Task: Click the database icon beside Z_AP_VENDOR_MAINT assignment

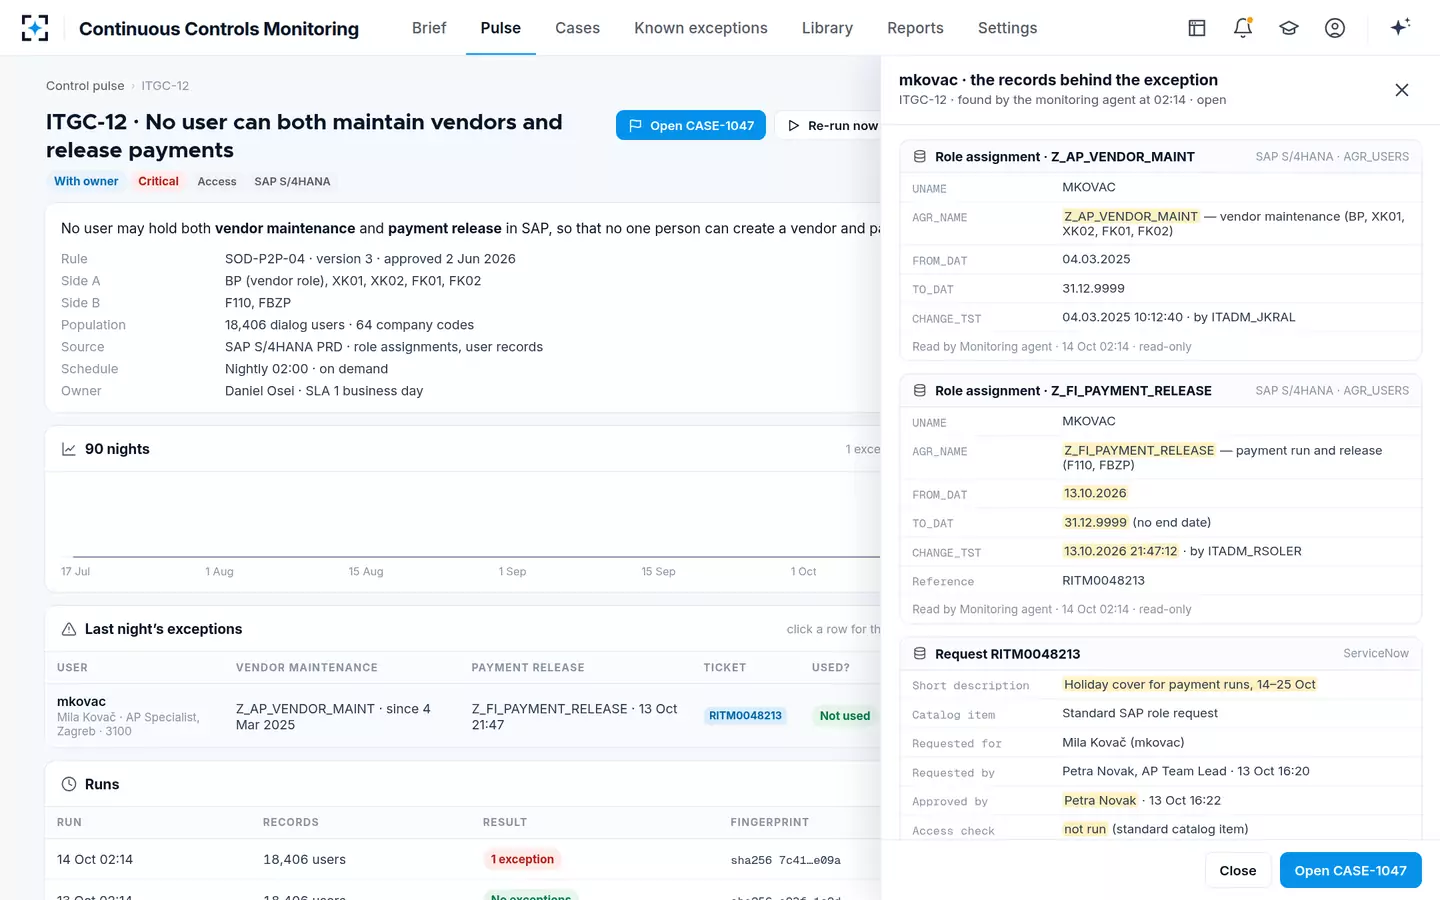Action: pos(920,157)
